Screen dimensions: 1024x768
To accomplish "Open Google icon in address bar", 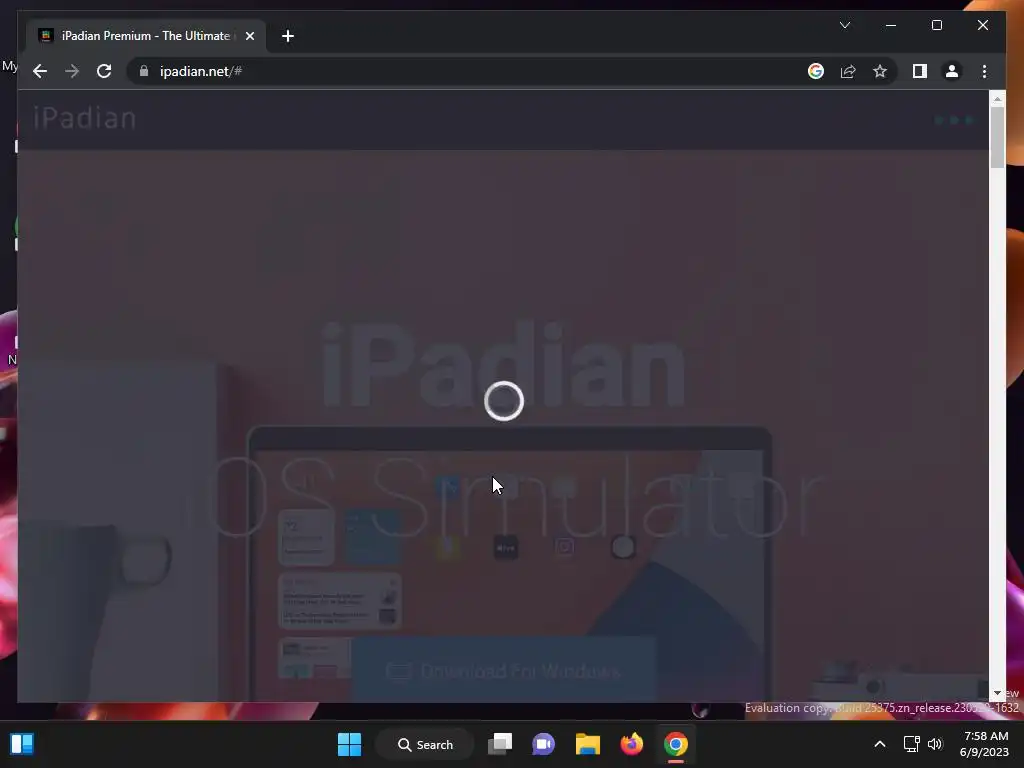I will pos(816,71).
